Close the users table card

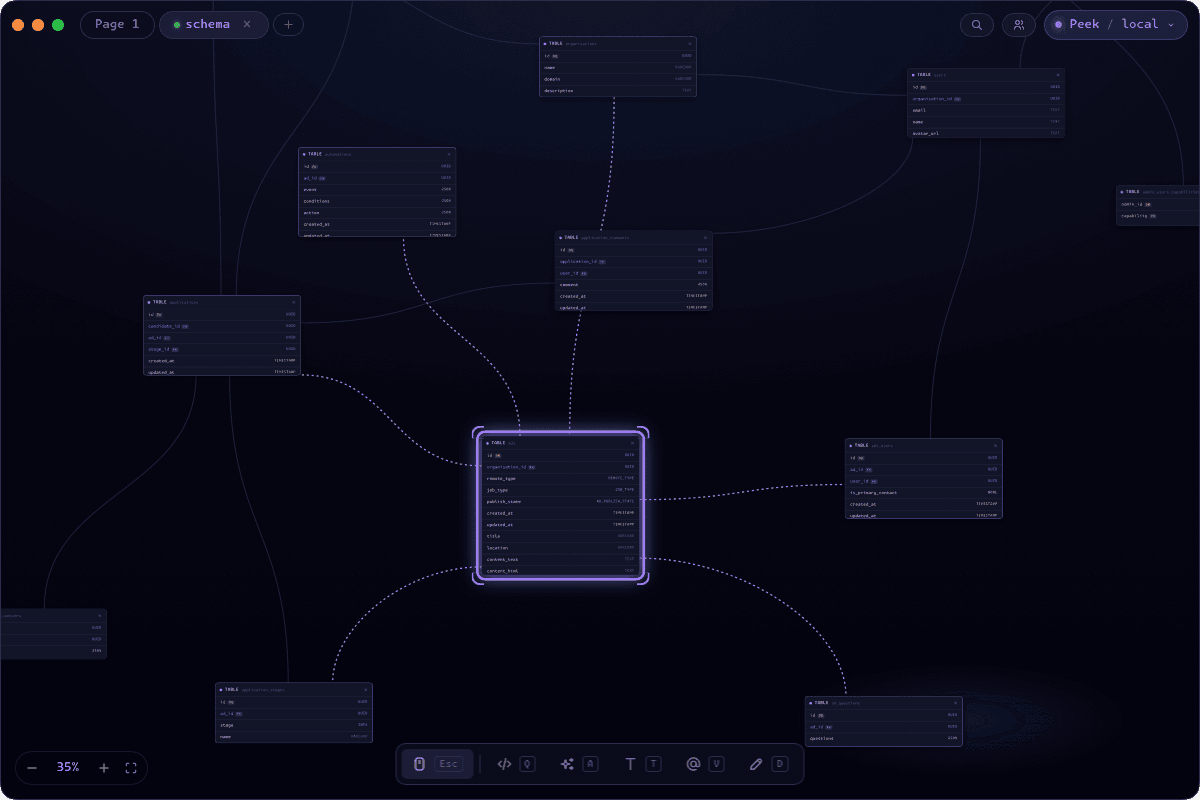point(1057,74)
